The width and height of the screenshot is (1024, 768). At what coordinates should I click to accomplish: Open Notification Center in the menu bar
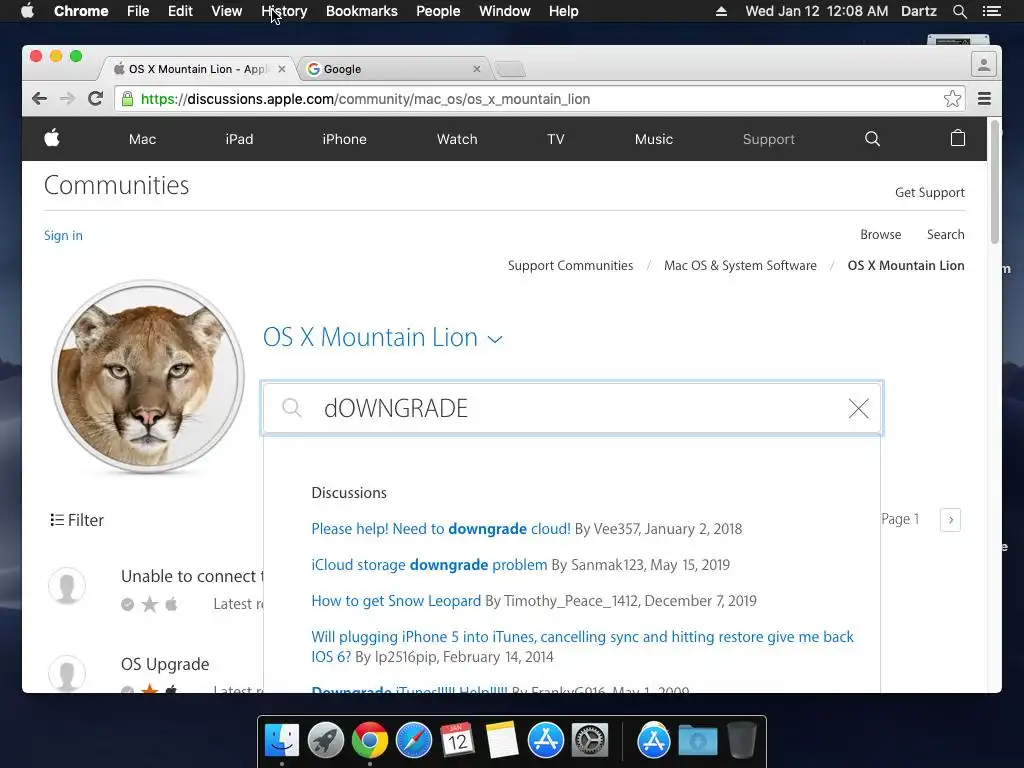pos(991,11)
